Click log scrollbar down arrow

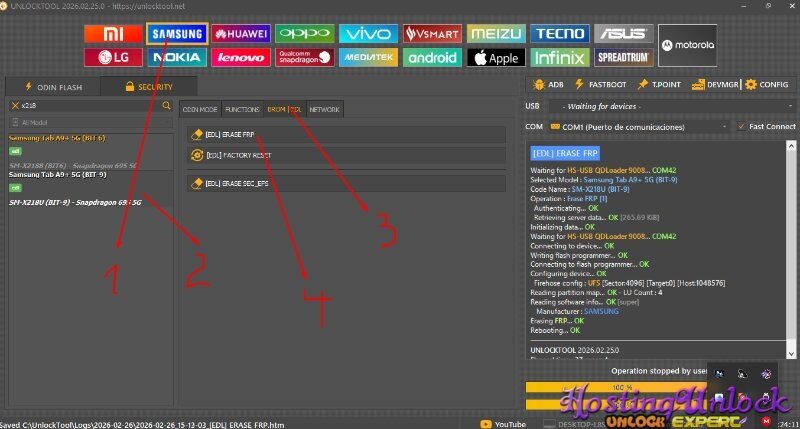click(x=791, y=354)
